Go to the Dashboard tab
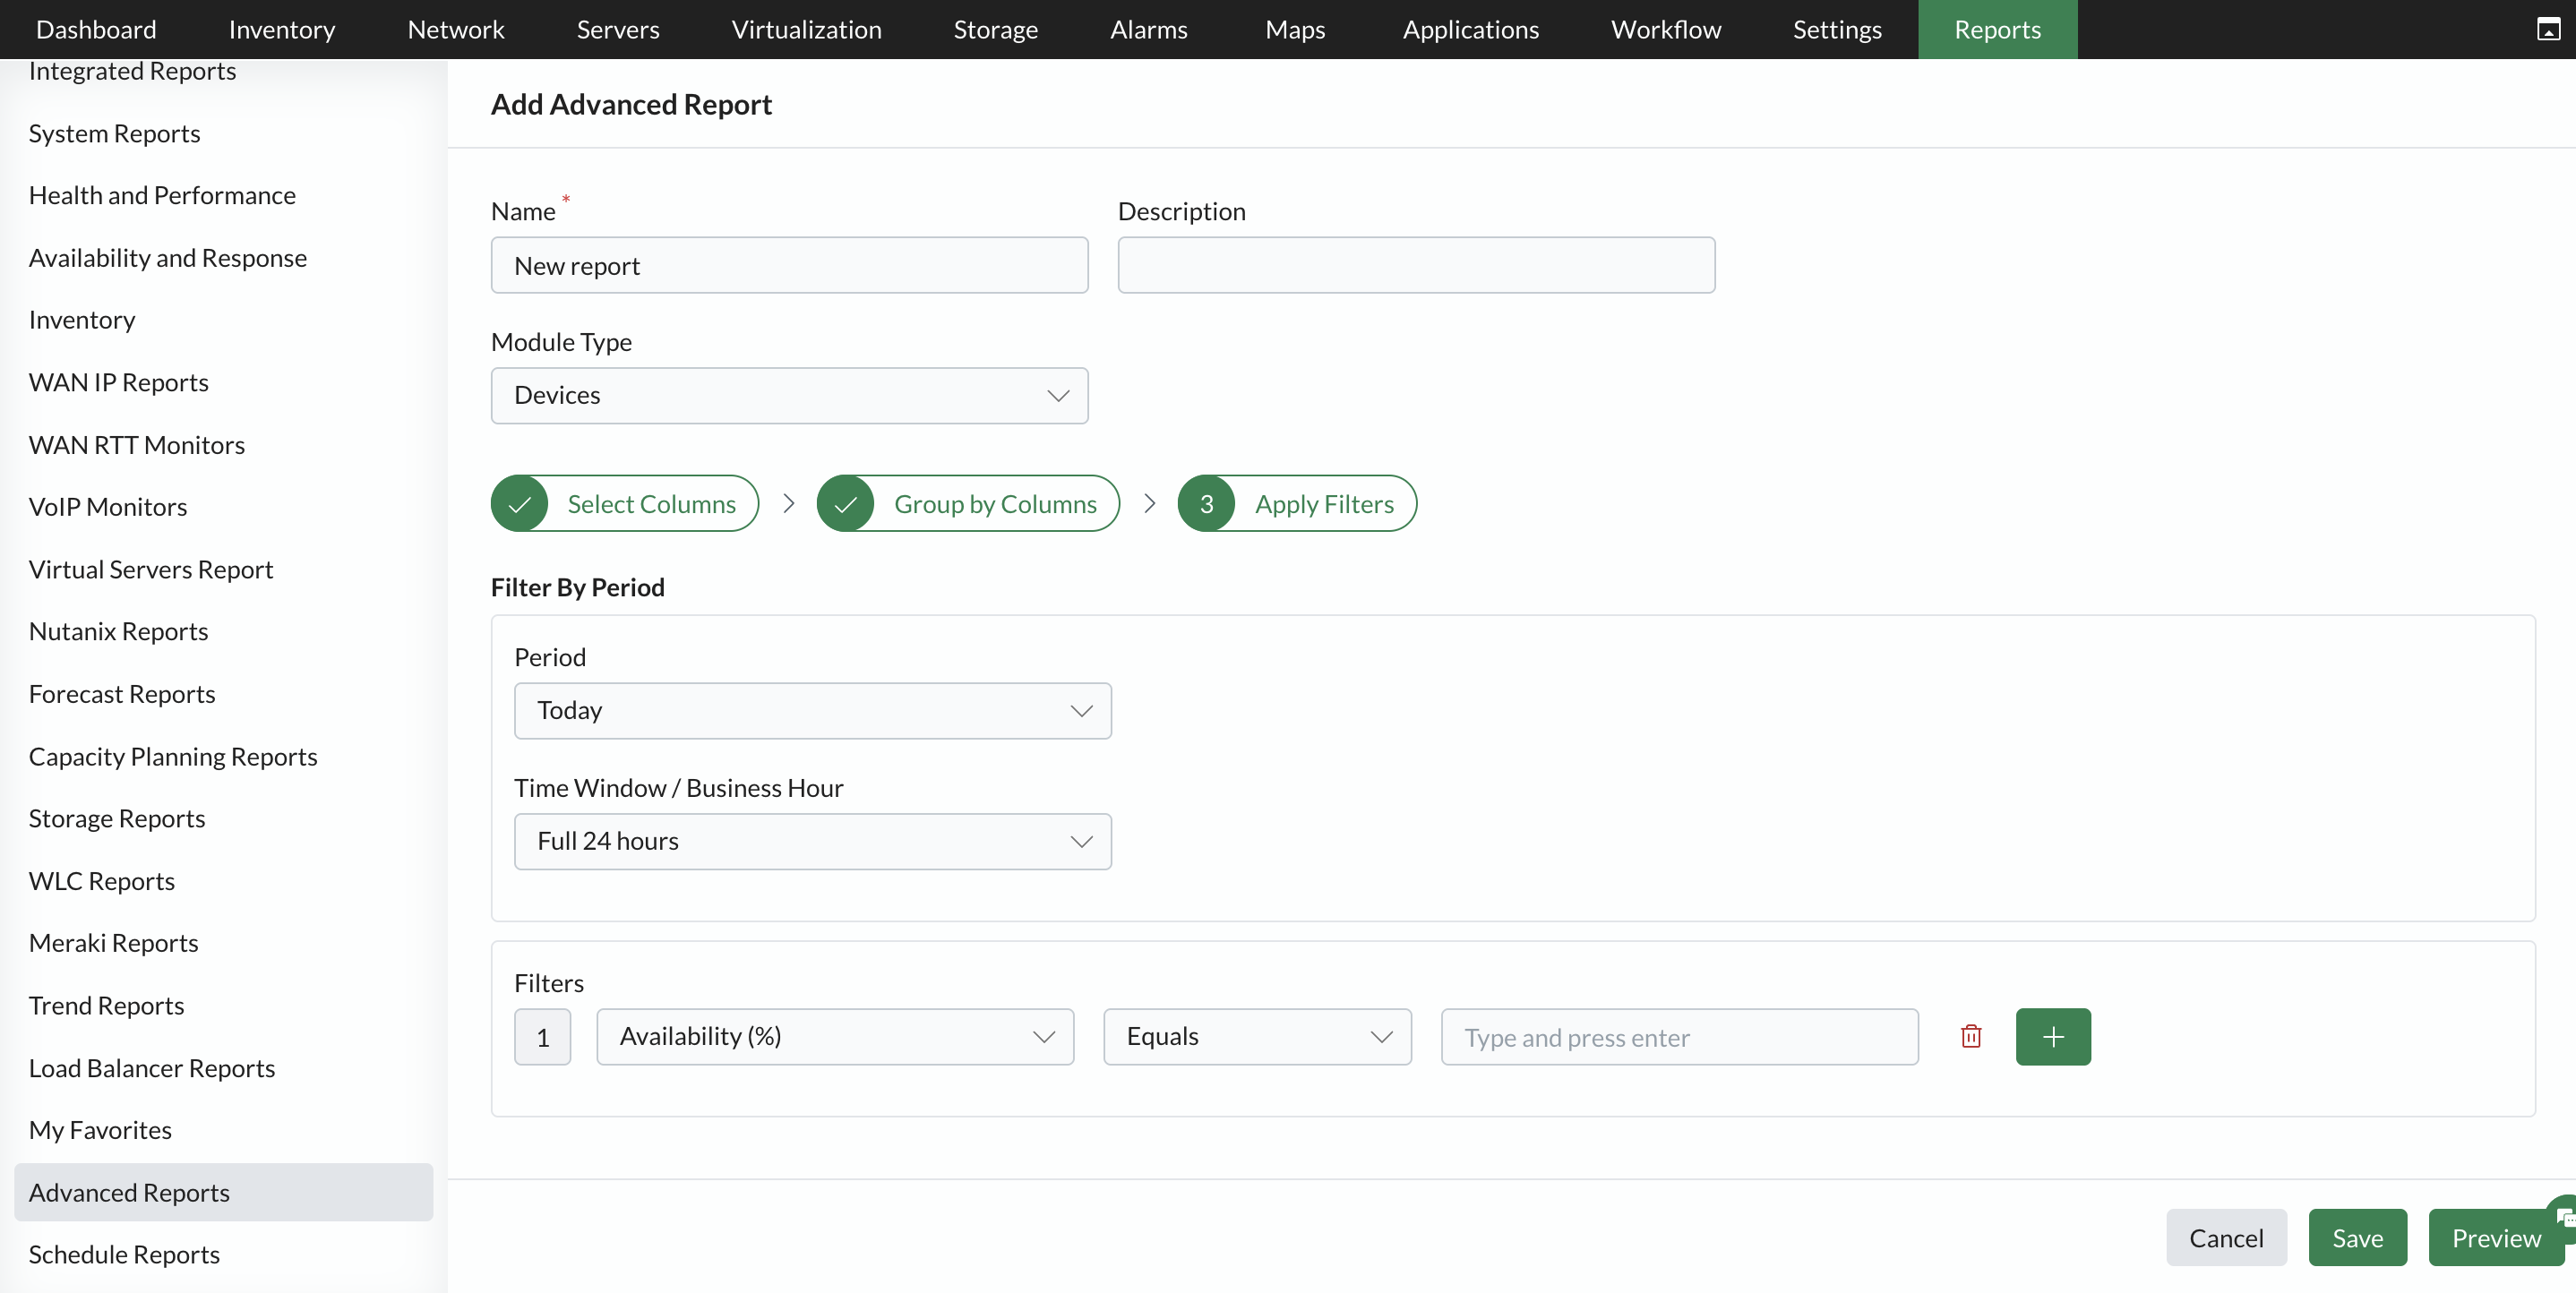The image size is (2576, 1293). 96,29
